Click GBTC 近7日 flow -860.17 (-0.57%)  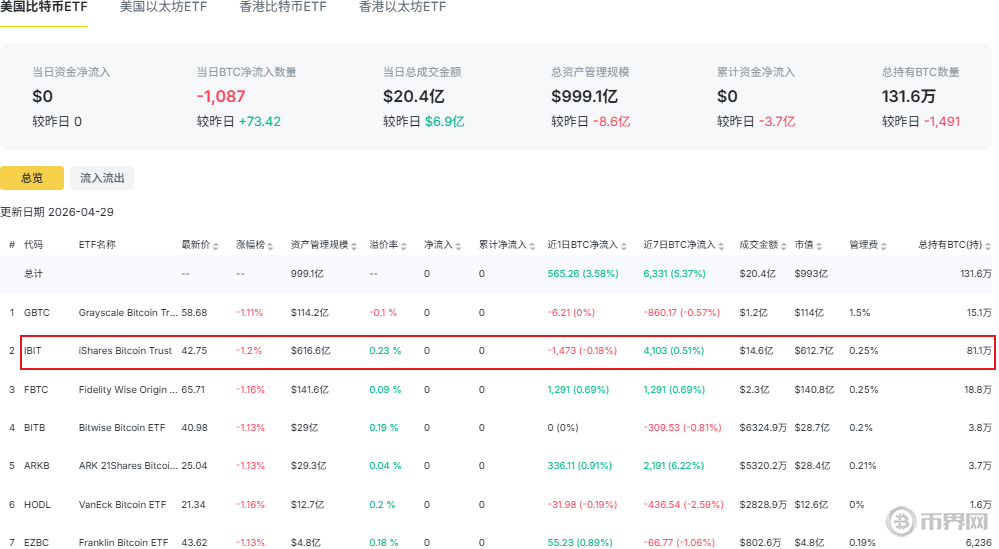(x=681, y=313)
